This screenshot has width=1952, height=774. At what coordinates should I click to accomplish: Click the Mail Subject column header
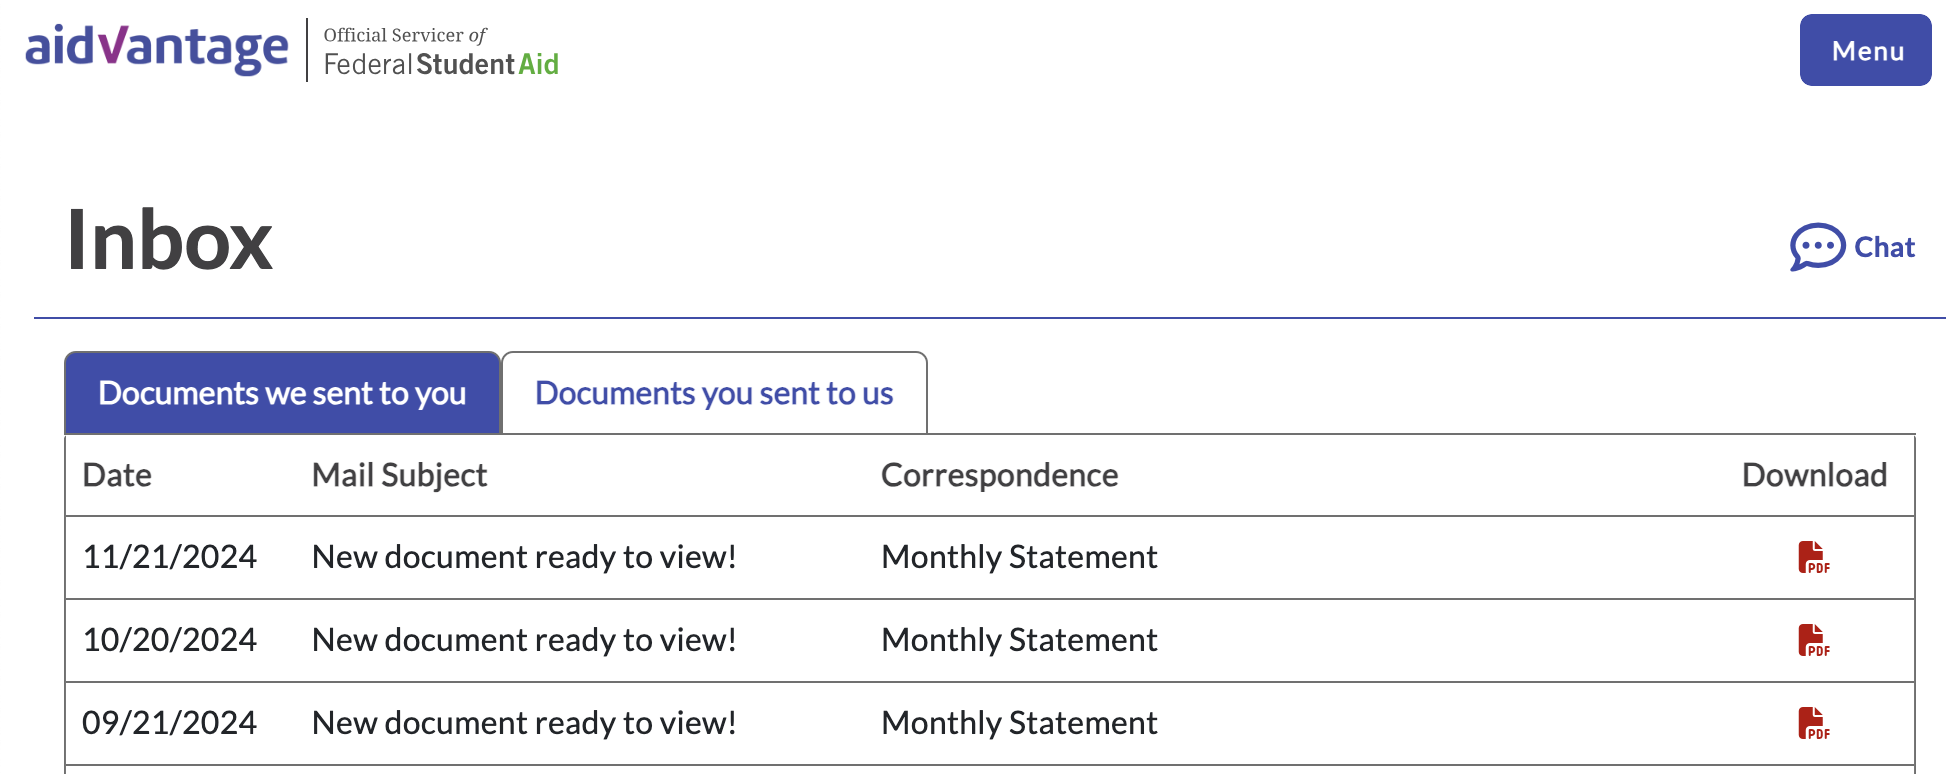399,475
